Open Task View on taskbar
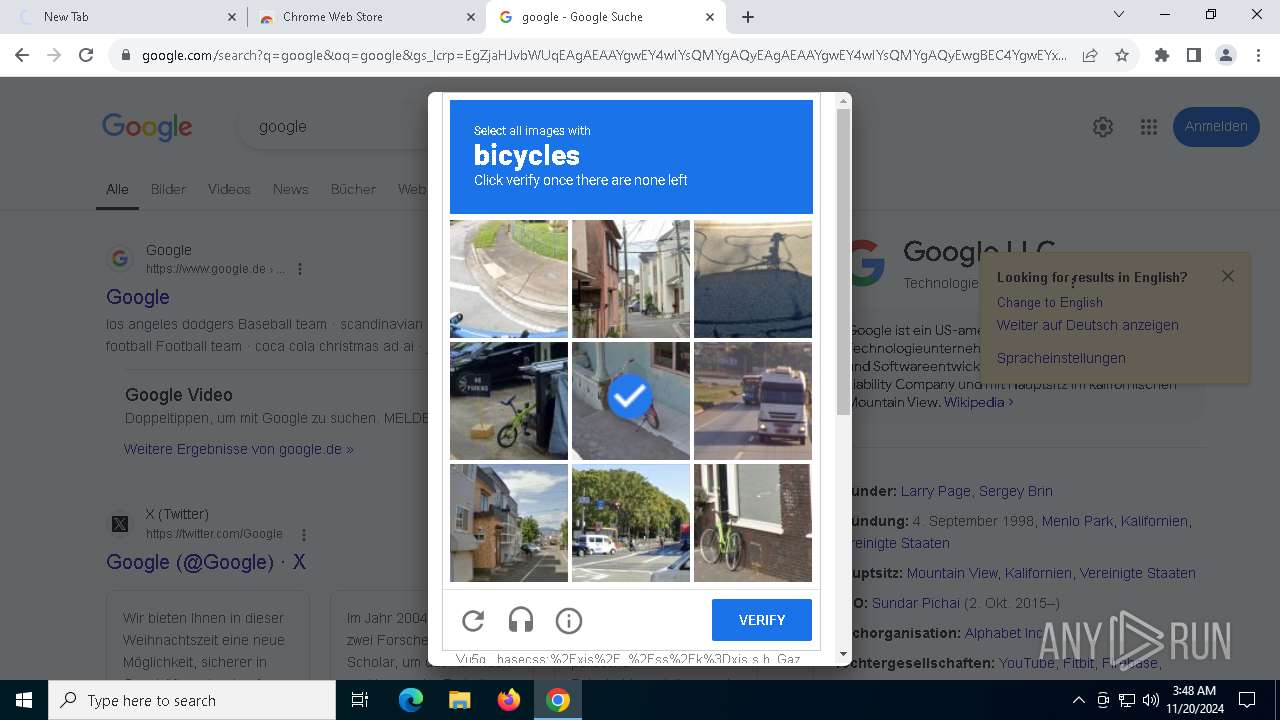This screenshot has width=1280, height=720. (360, 700)
